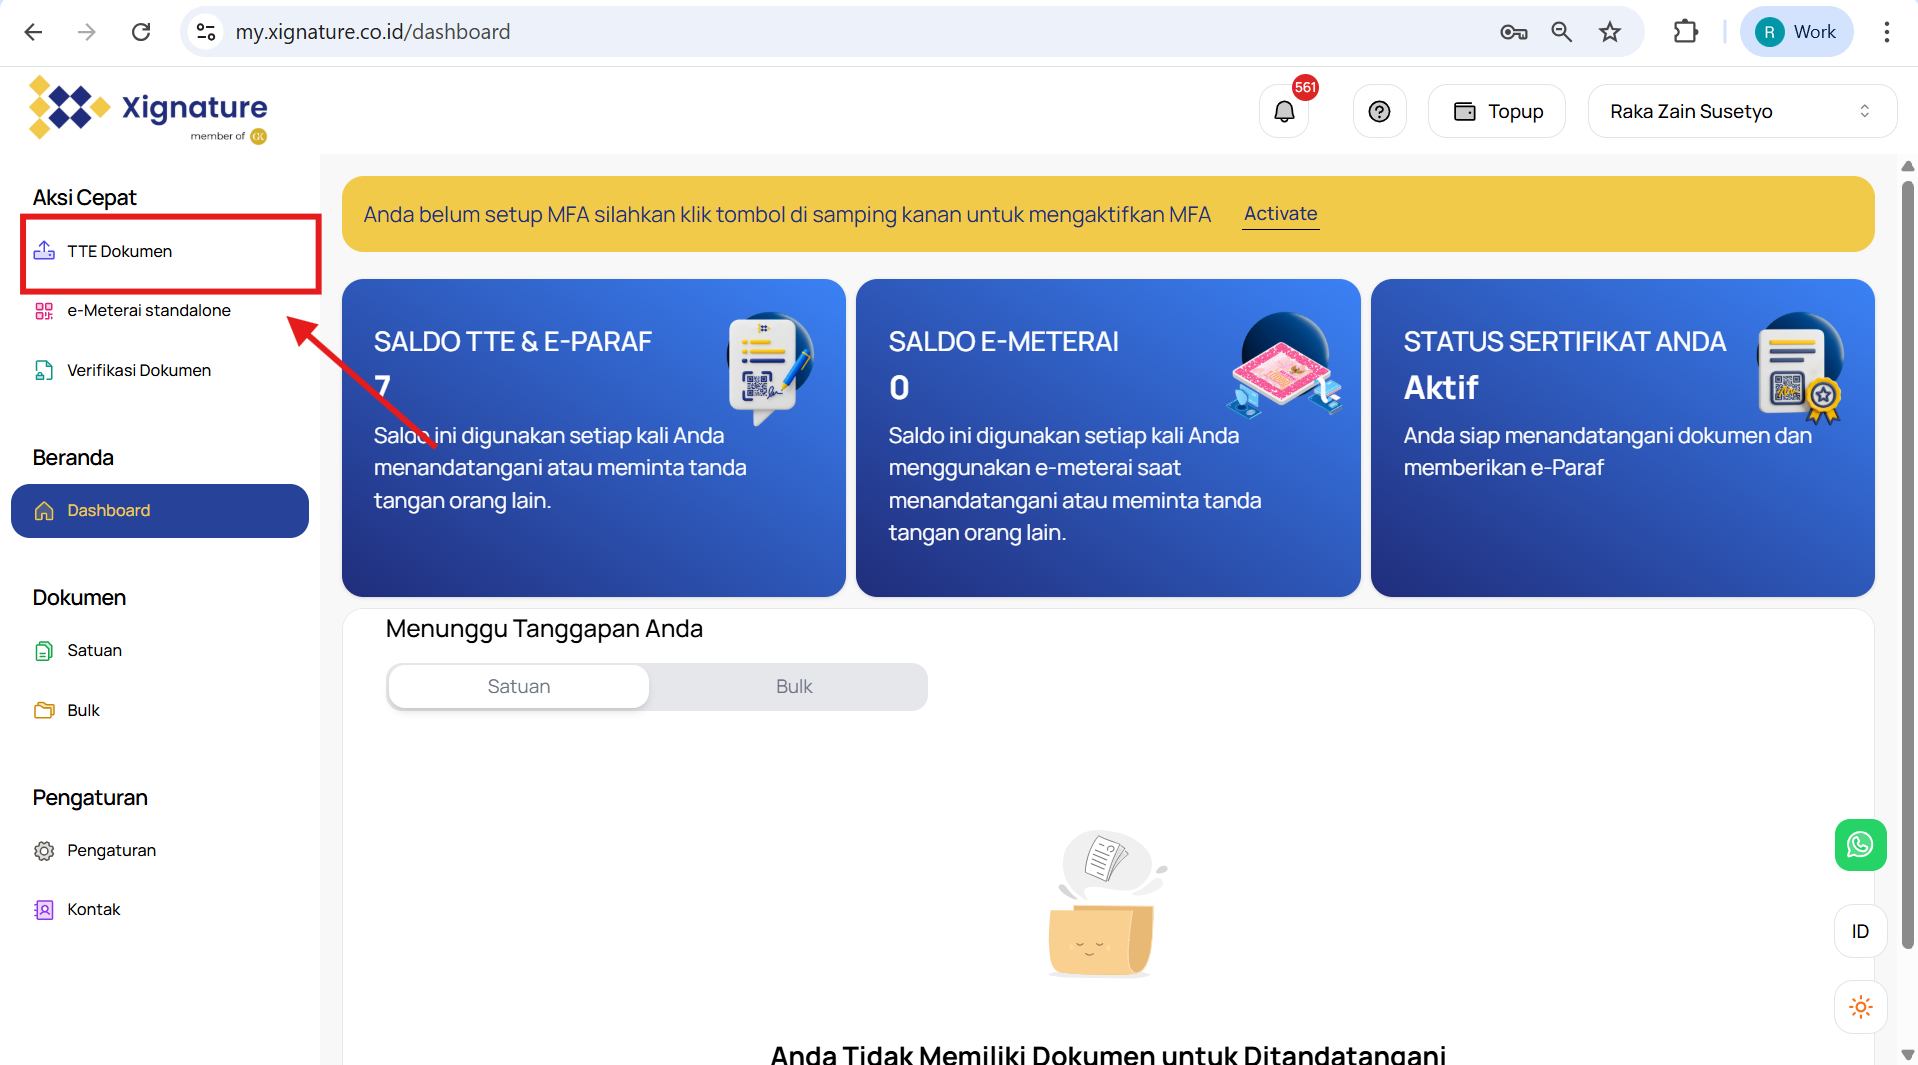Click the Xignature logo
Image resolution: width=1918 pixels, height=1065 pixels.
coord(150,110)
